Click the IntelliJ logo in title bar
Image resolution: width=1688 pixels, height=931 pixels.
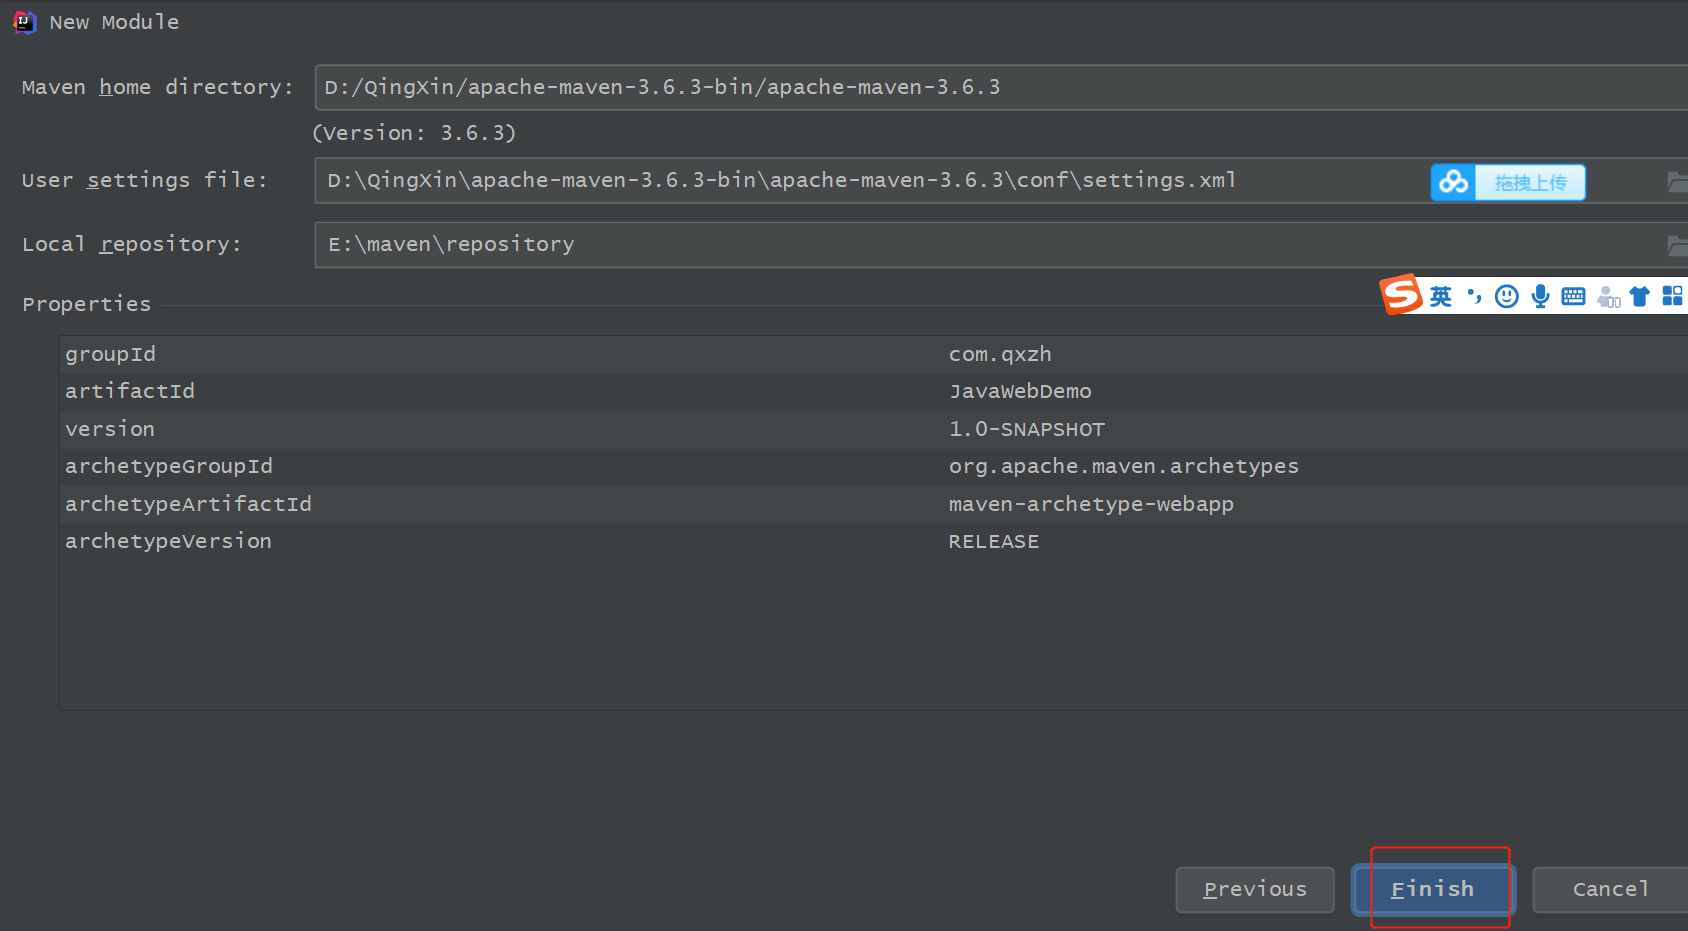tap(24, 22)
